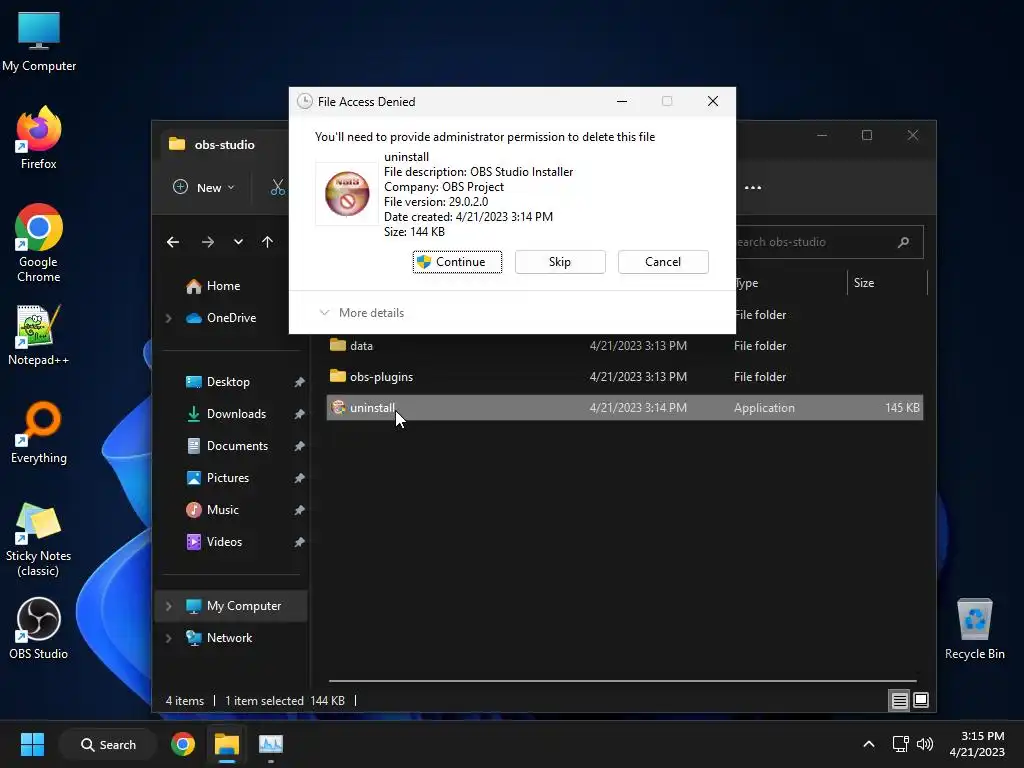Click the Windows Start button

pos(32,744)
